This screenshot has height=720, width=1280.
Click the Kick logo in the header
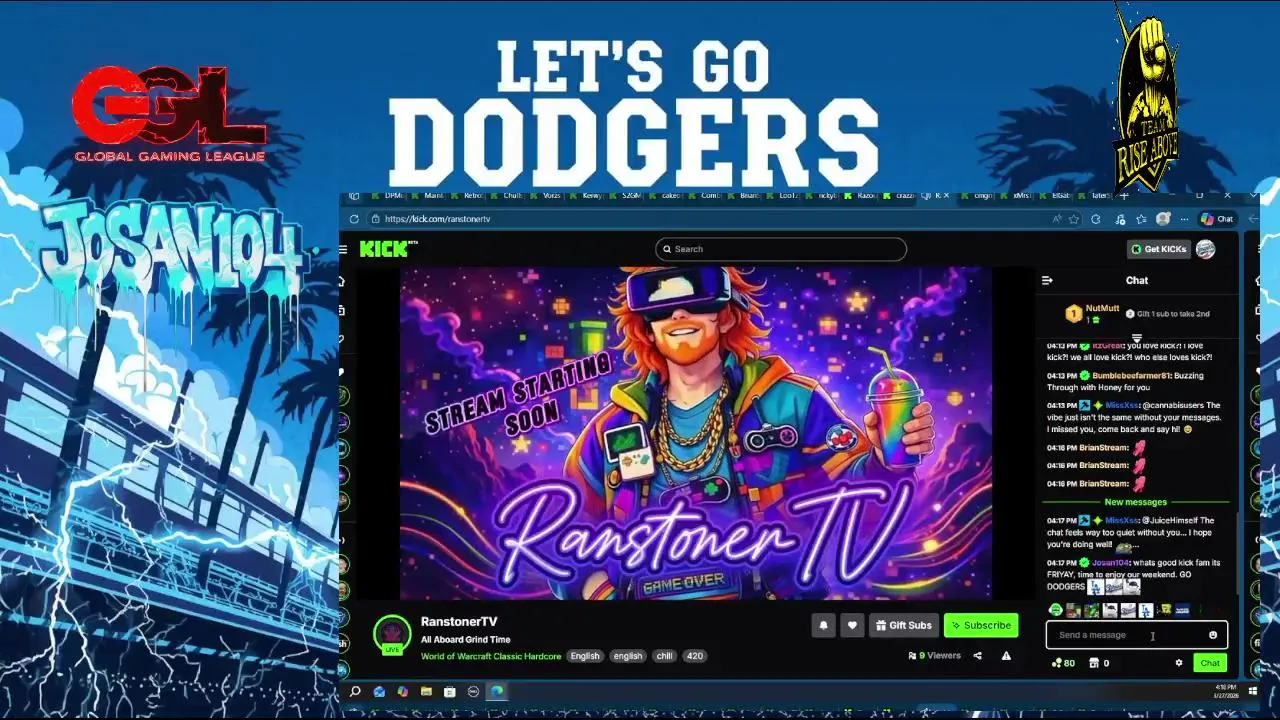point(387,249)
